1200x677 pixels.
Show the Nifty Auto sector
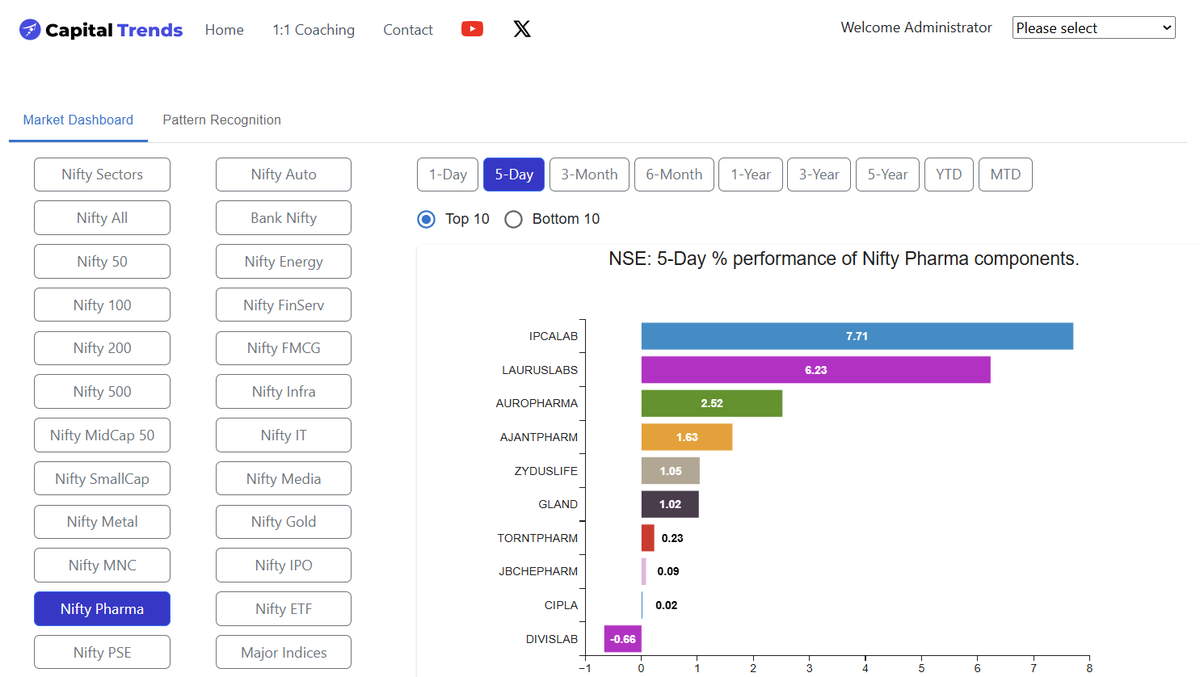tap(283, 174)
